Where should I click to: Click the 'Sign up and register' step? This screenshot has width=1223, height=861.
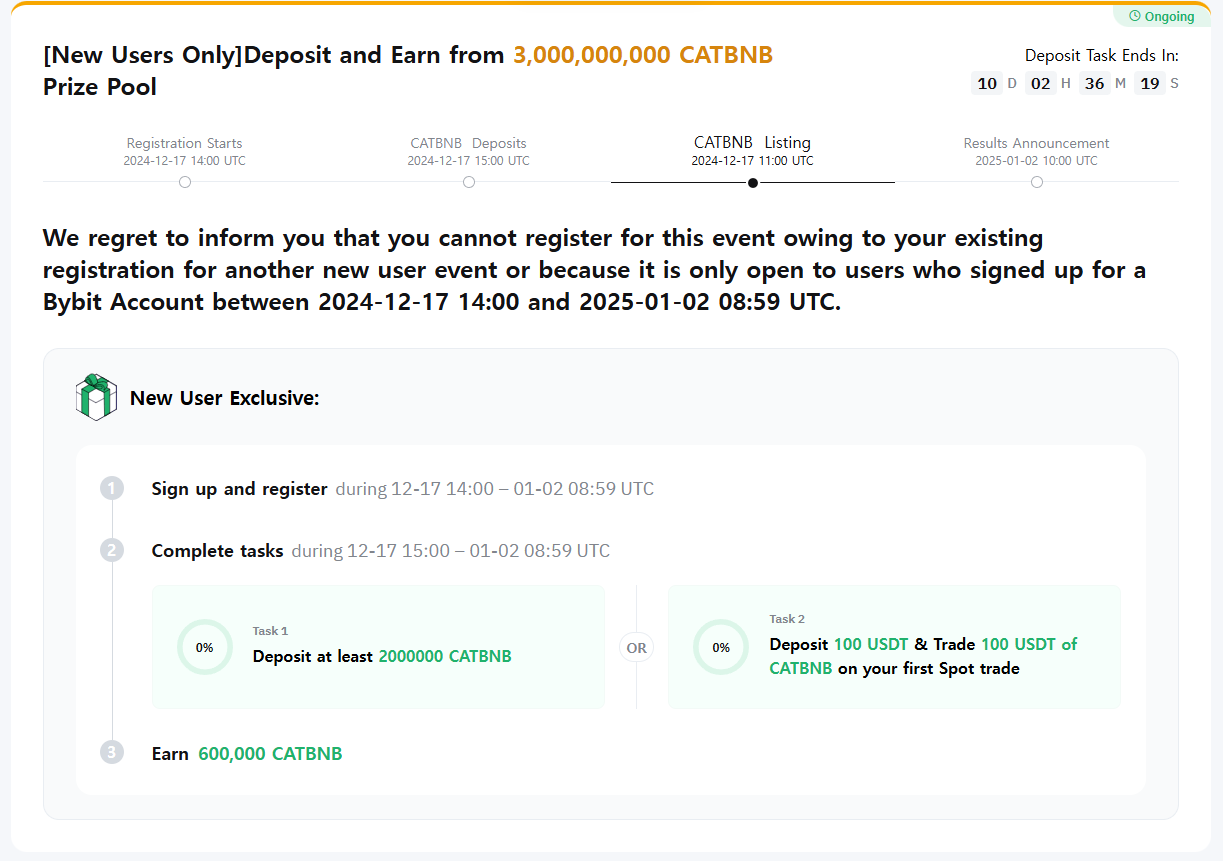239,489
